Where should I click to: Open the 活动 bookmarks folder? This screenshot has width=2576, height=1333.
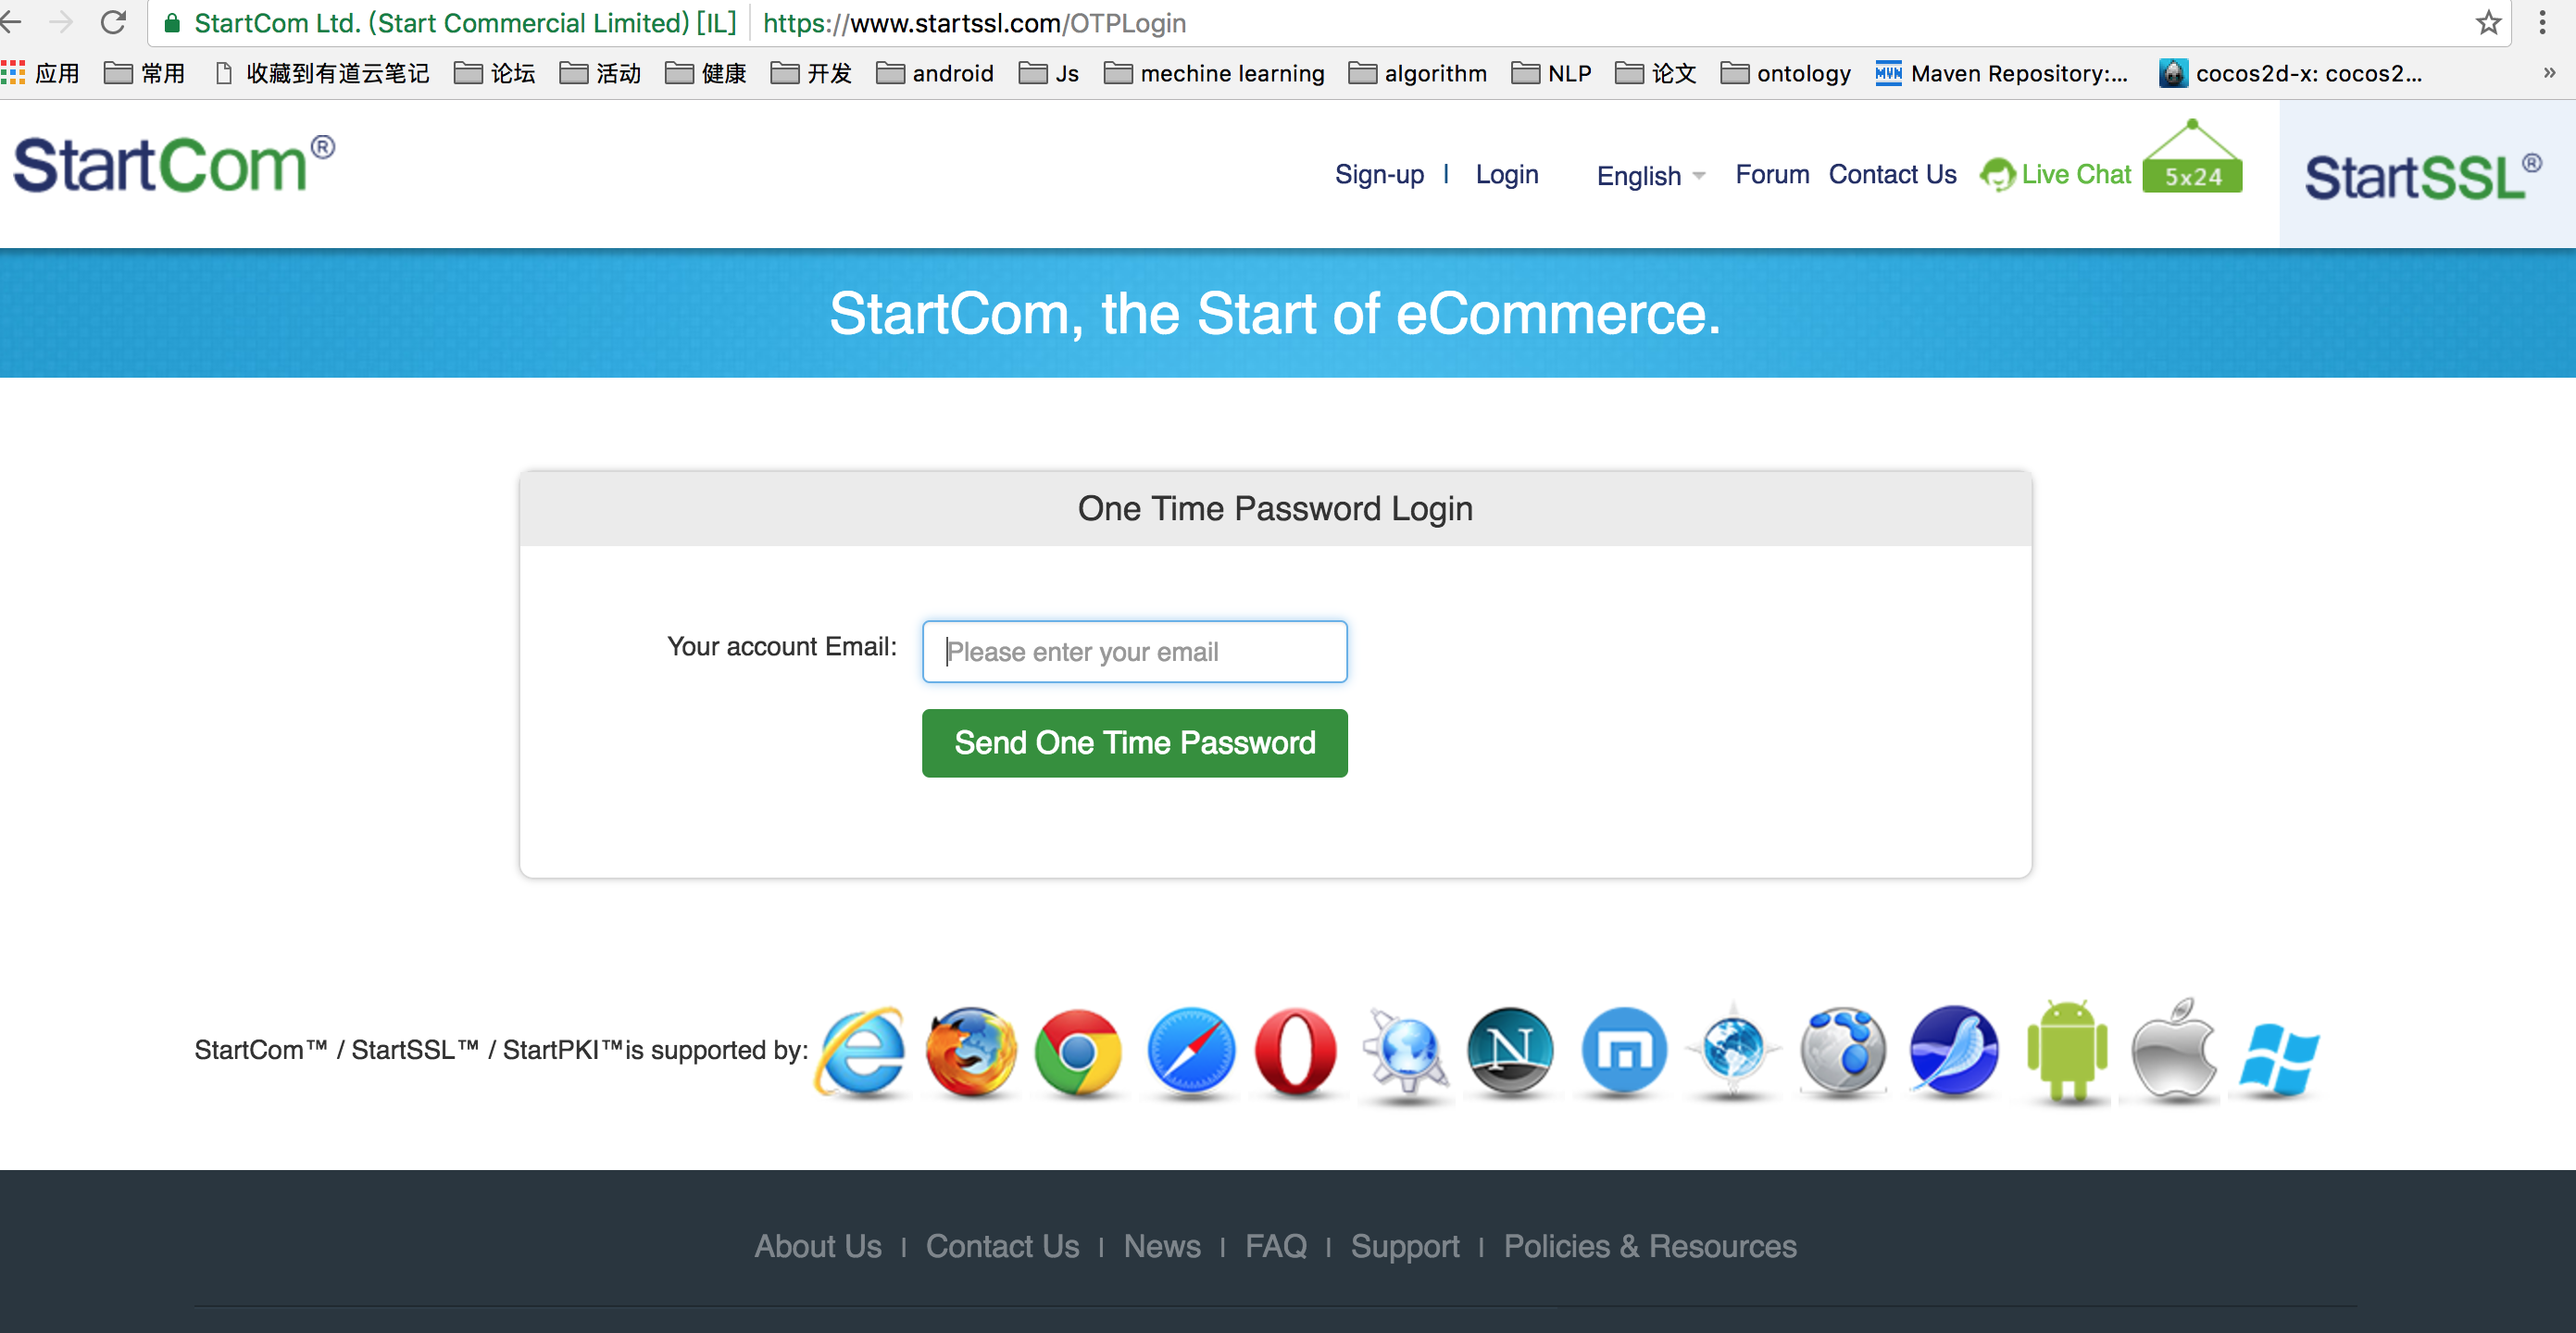tap(600, 73)
